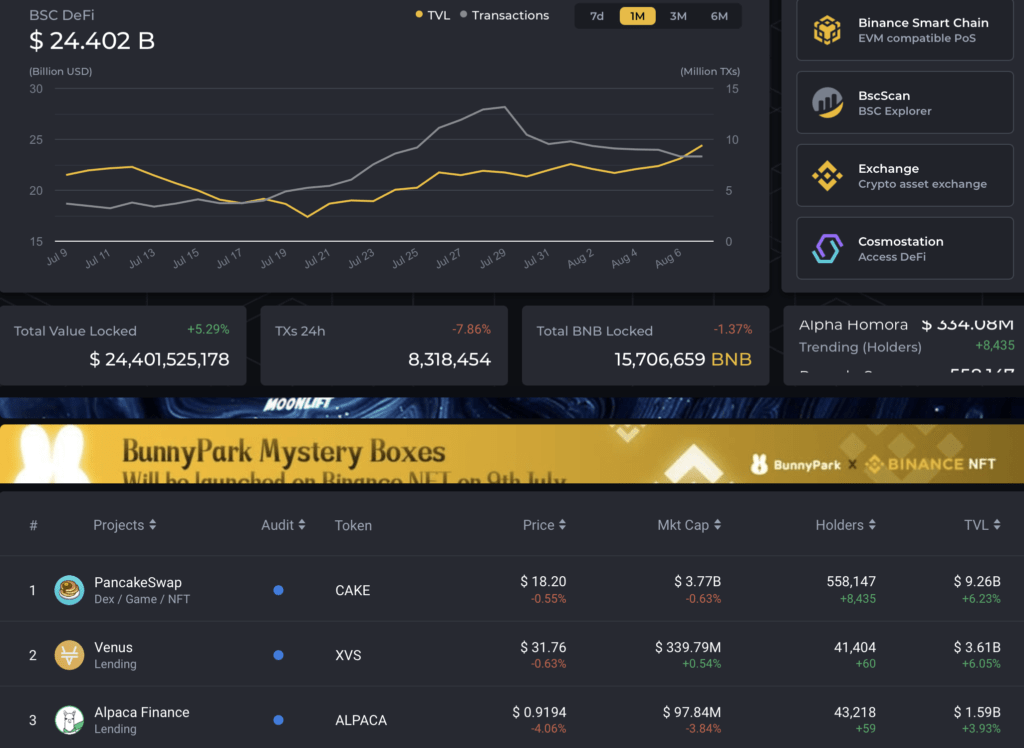Click PancakeSwap's blue audit status dot
1024x748 pixels.
[x=278, y=590]
